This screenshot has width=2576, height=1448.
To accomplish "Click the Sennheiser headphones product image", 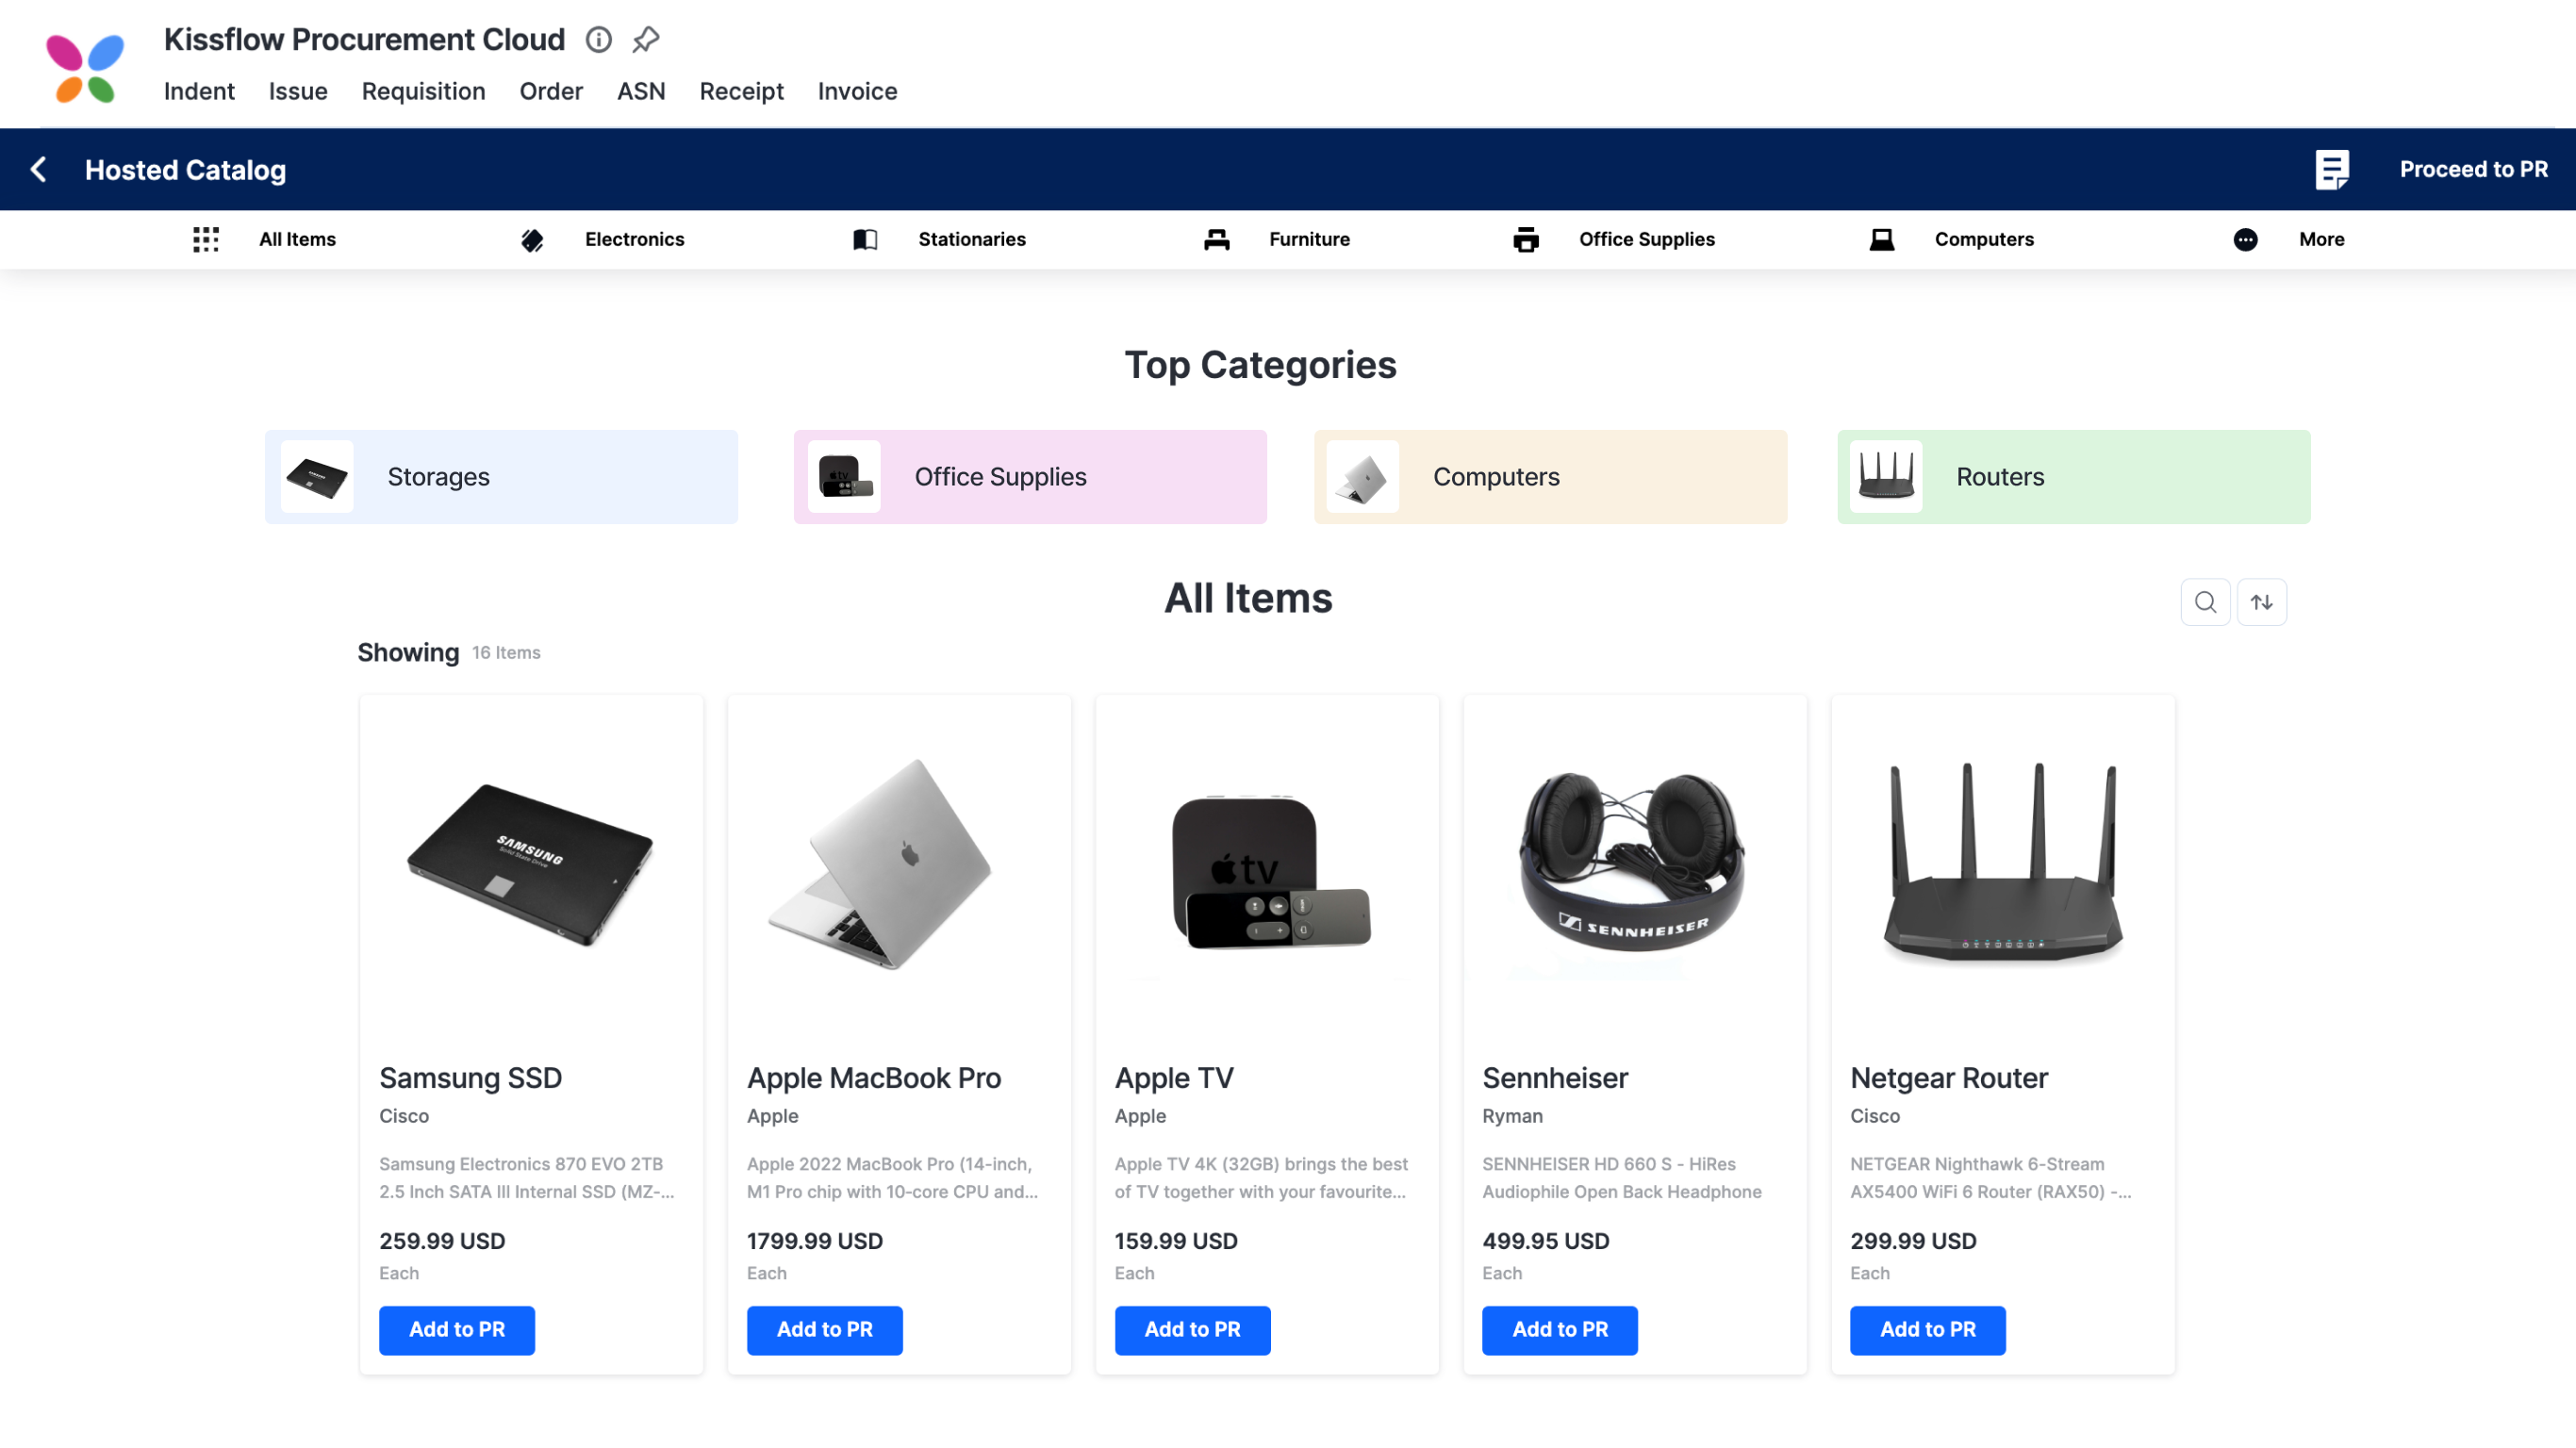I will click(x=1633, y=863).
